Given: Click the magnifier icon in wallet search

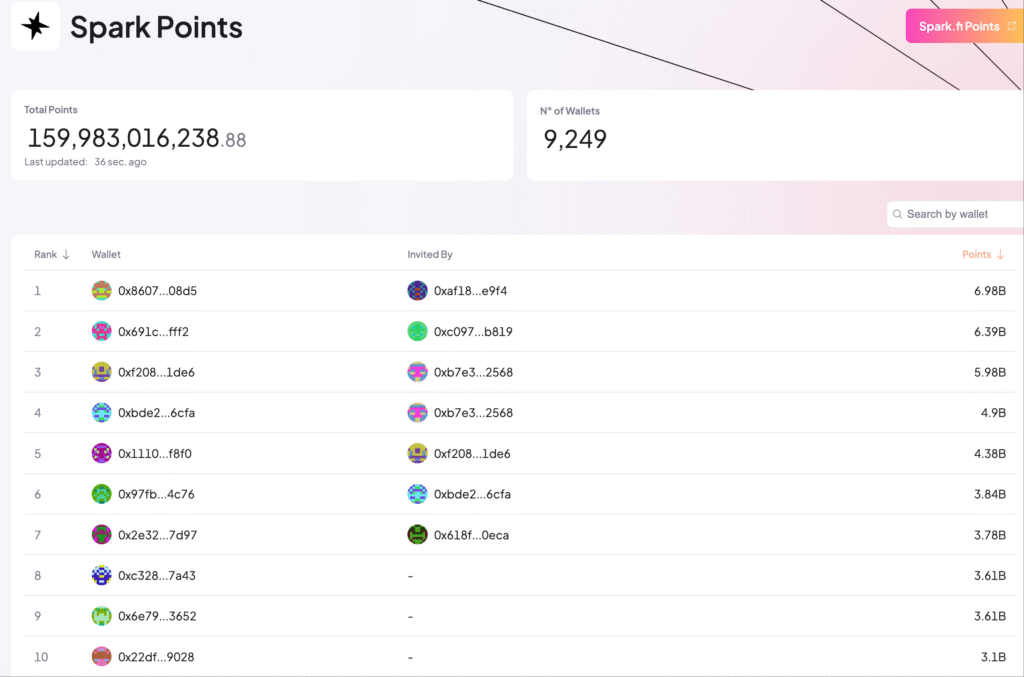Looking at the screenshot, I should 897,214.
